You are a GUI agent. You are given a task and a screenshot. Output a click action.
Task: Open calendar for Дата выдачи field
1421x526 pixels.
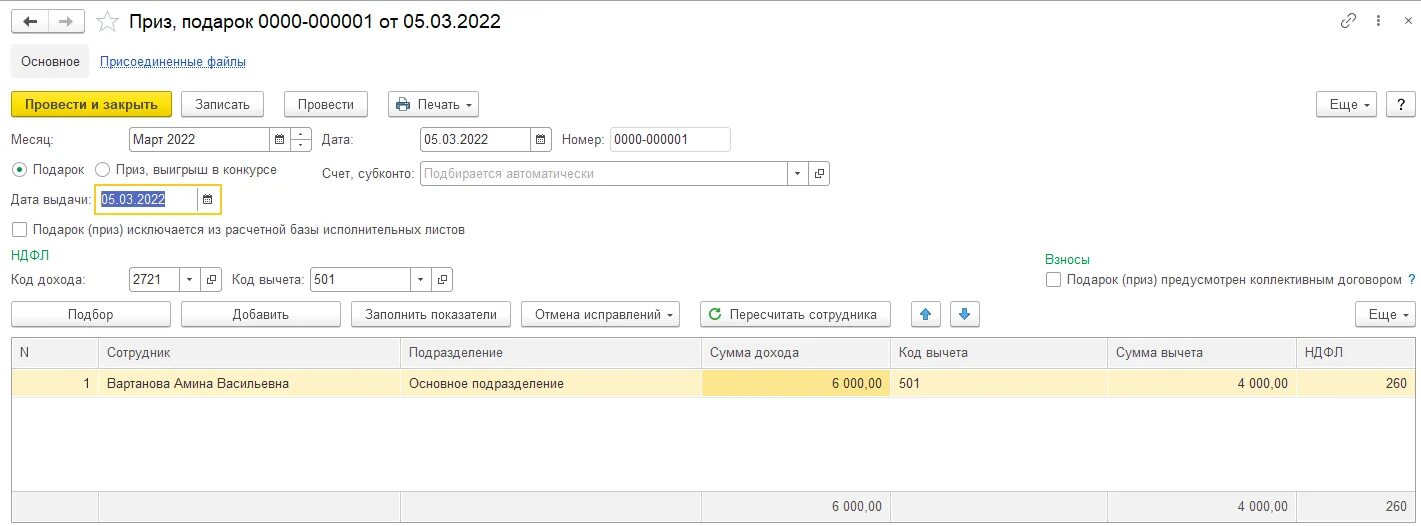click(x=208, y=199)
